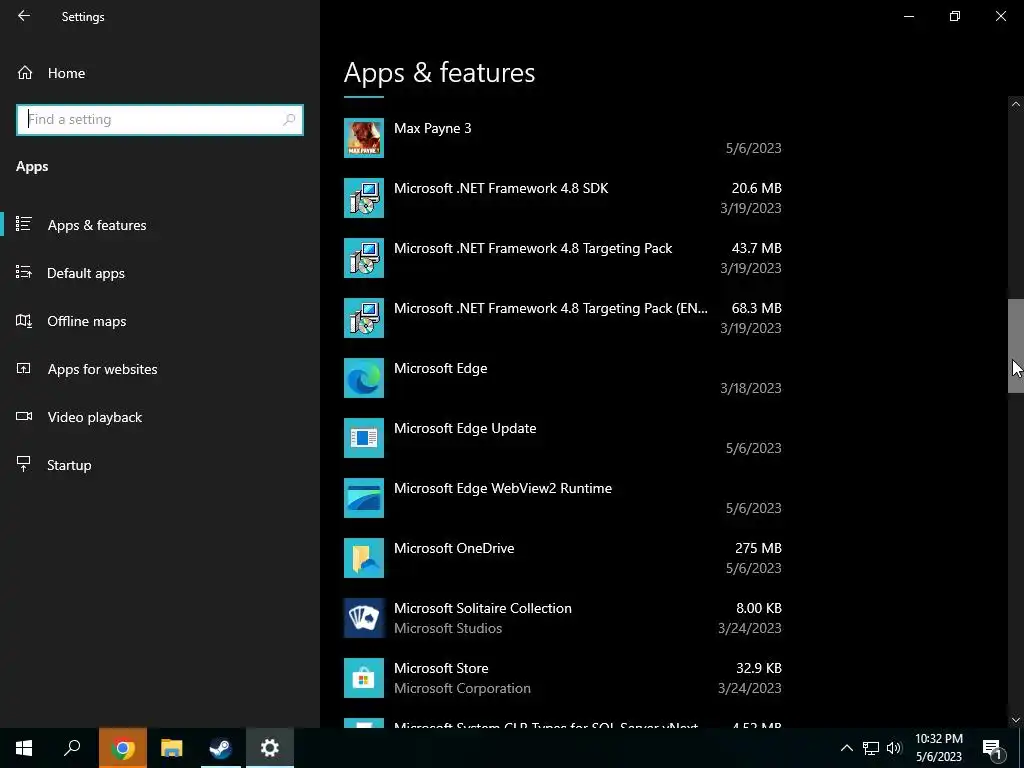
Task: Select the Max Payne 3 entry
Action: (563, 138)
